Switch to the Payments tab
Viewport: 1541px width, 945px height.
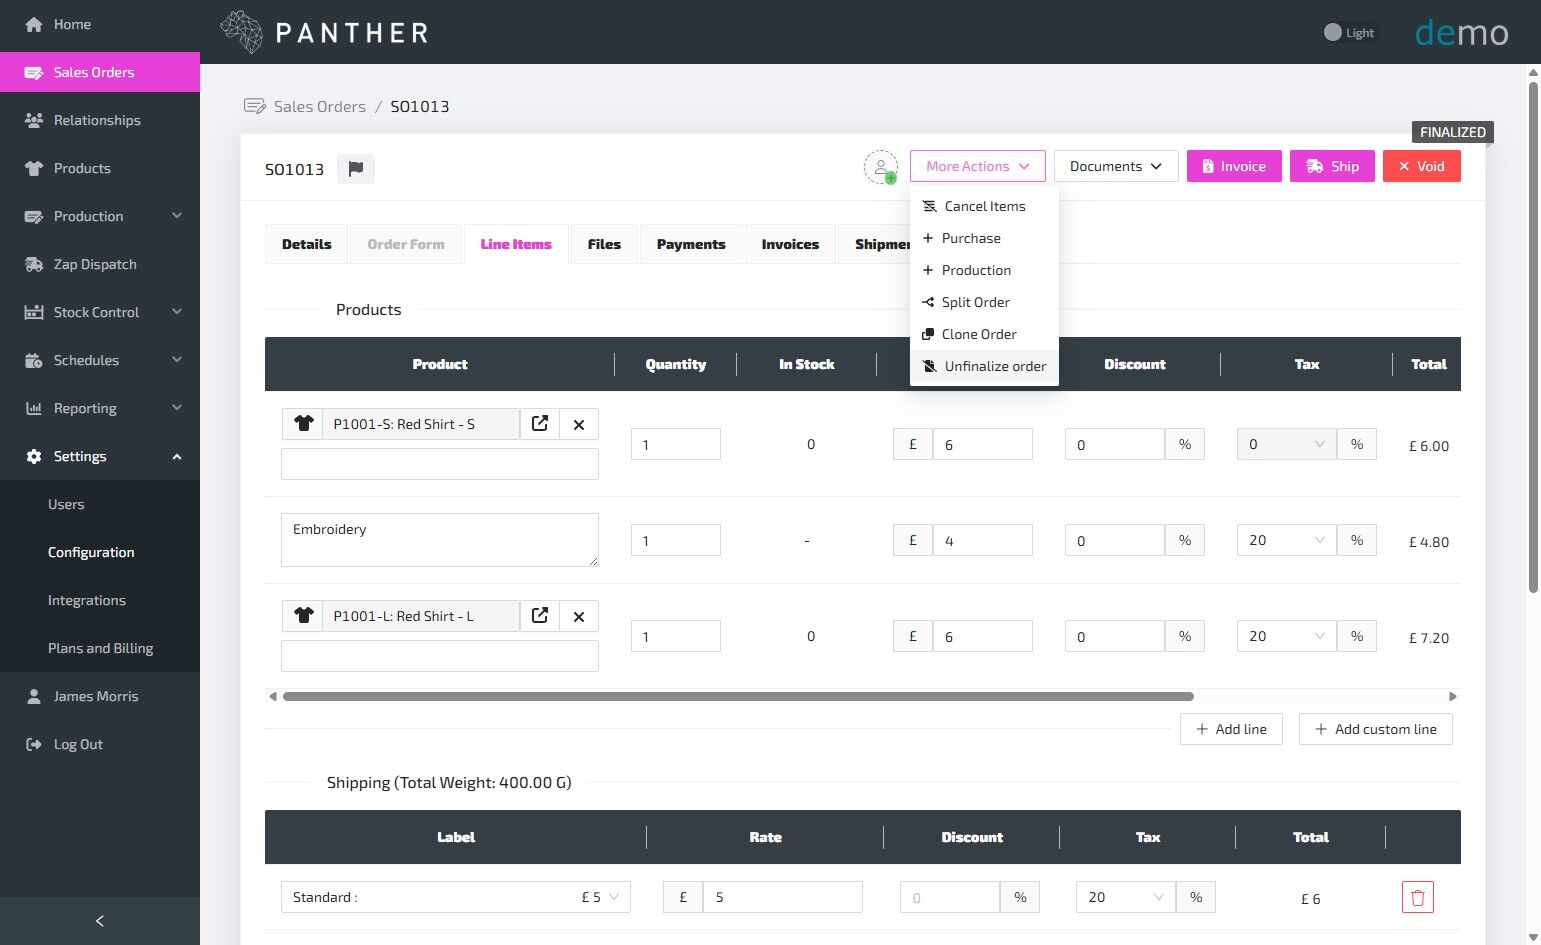tap(691, 244)
